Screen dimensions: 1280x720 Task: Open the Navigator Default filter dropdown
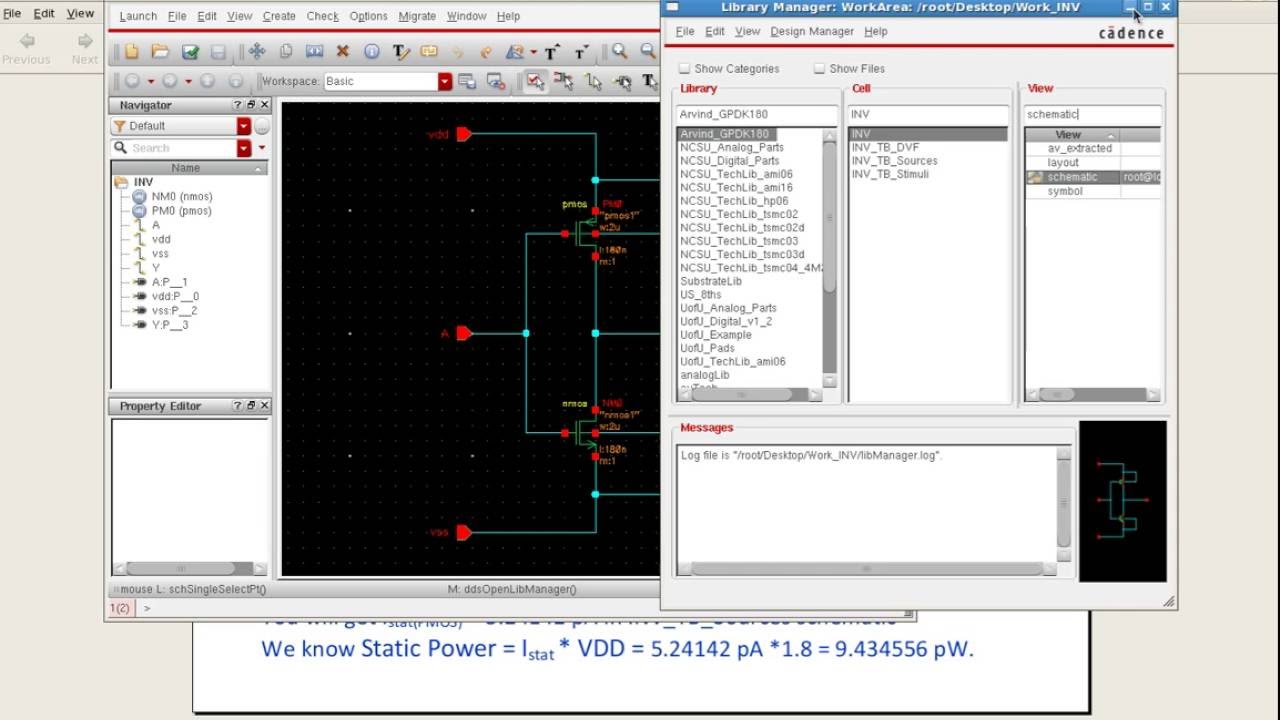pos(243,126)
